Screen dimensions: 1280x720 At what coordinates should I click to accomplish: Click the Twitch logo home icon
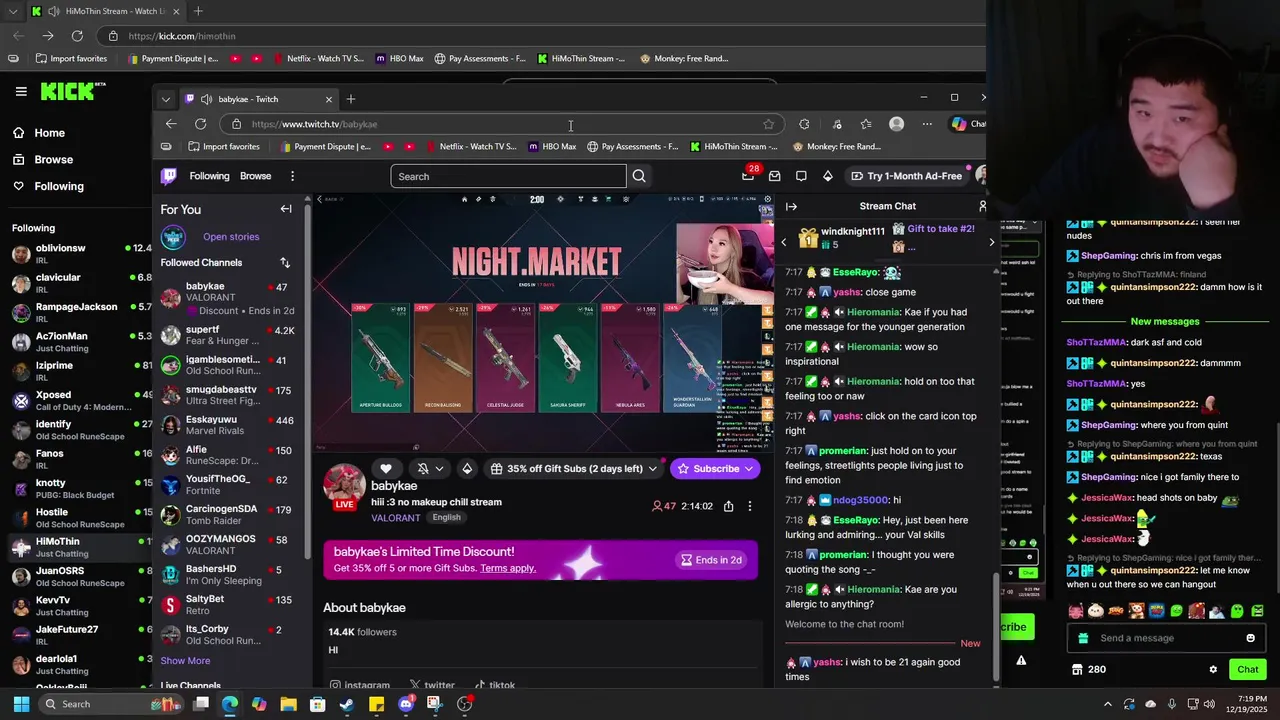tap(169, 176)
